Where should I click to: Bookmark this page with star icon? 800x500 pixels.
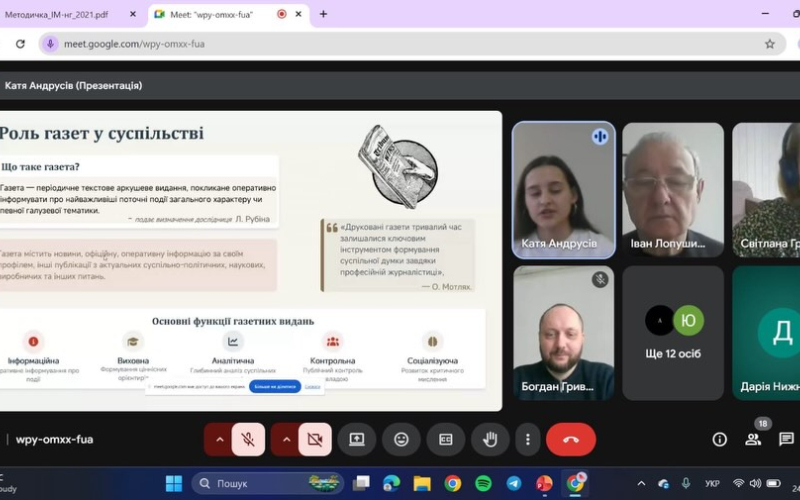[769, 44]
